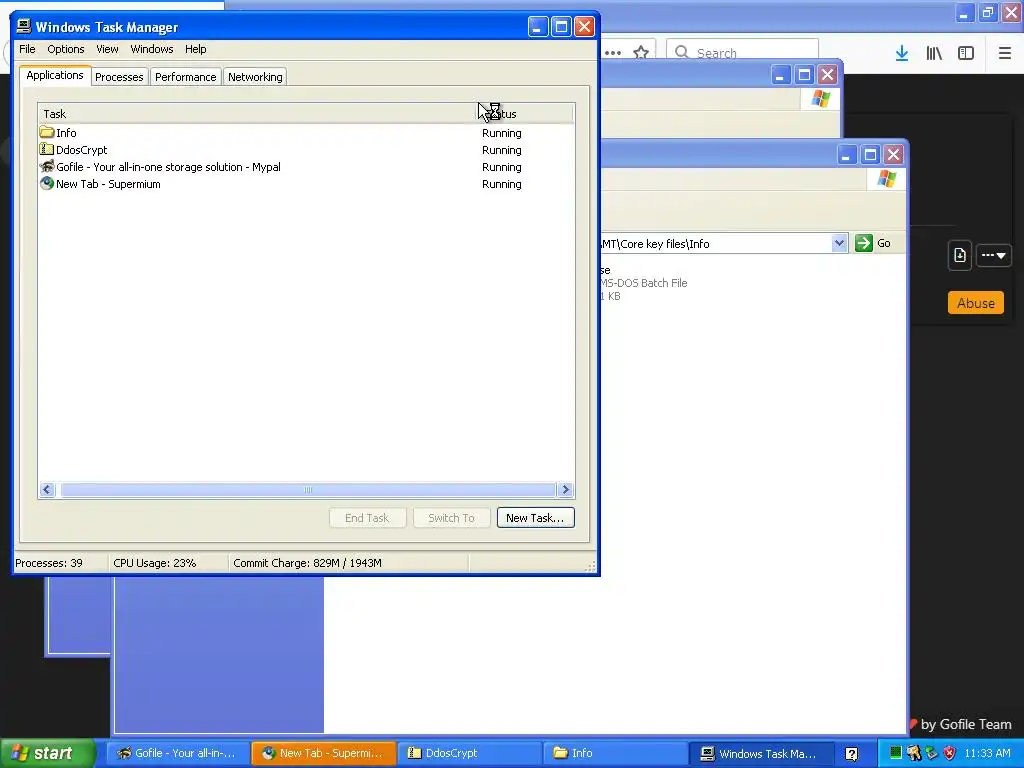Select the Gofile Mypal task row
Image resolution: width=1024 pixels, height=768 pixels.
(306, 167)
